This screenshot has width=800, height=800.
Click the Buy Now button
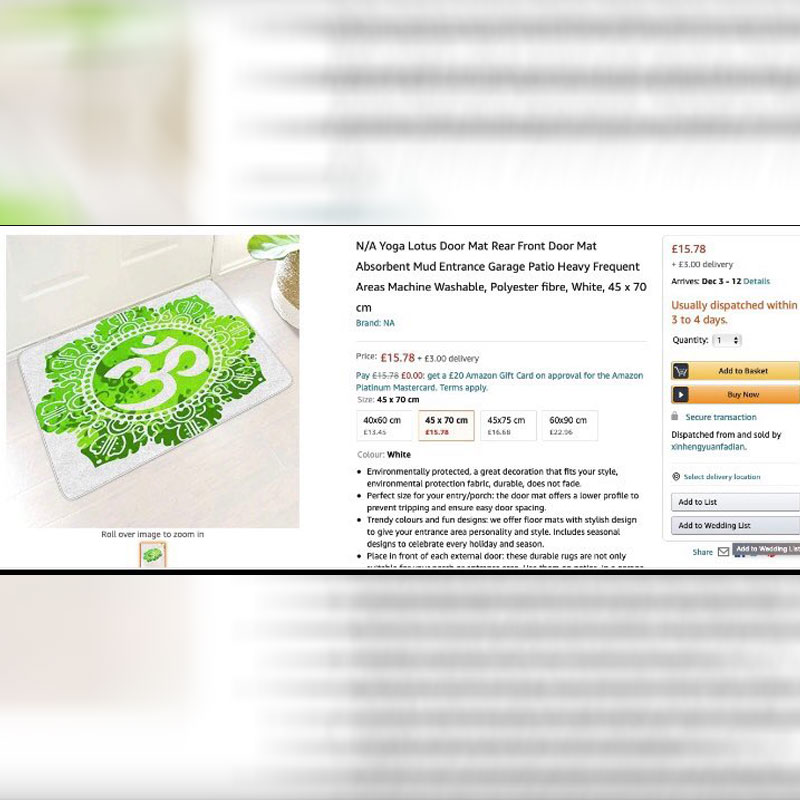pyautogui.click(x=735, y=394)
